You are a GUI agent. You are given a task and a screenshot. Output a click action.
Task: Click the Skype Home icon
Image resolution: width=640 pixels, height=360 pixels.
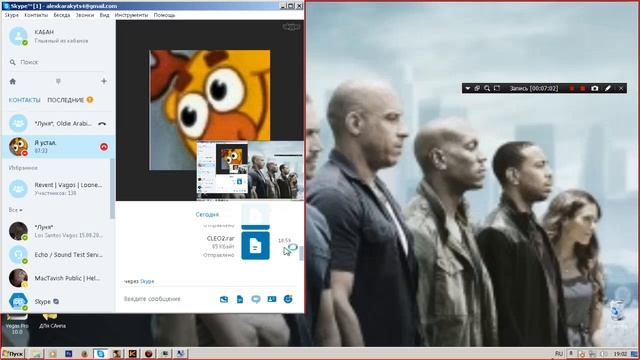point(13,81)
